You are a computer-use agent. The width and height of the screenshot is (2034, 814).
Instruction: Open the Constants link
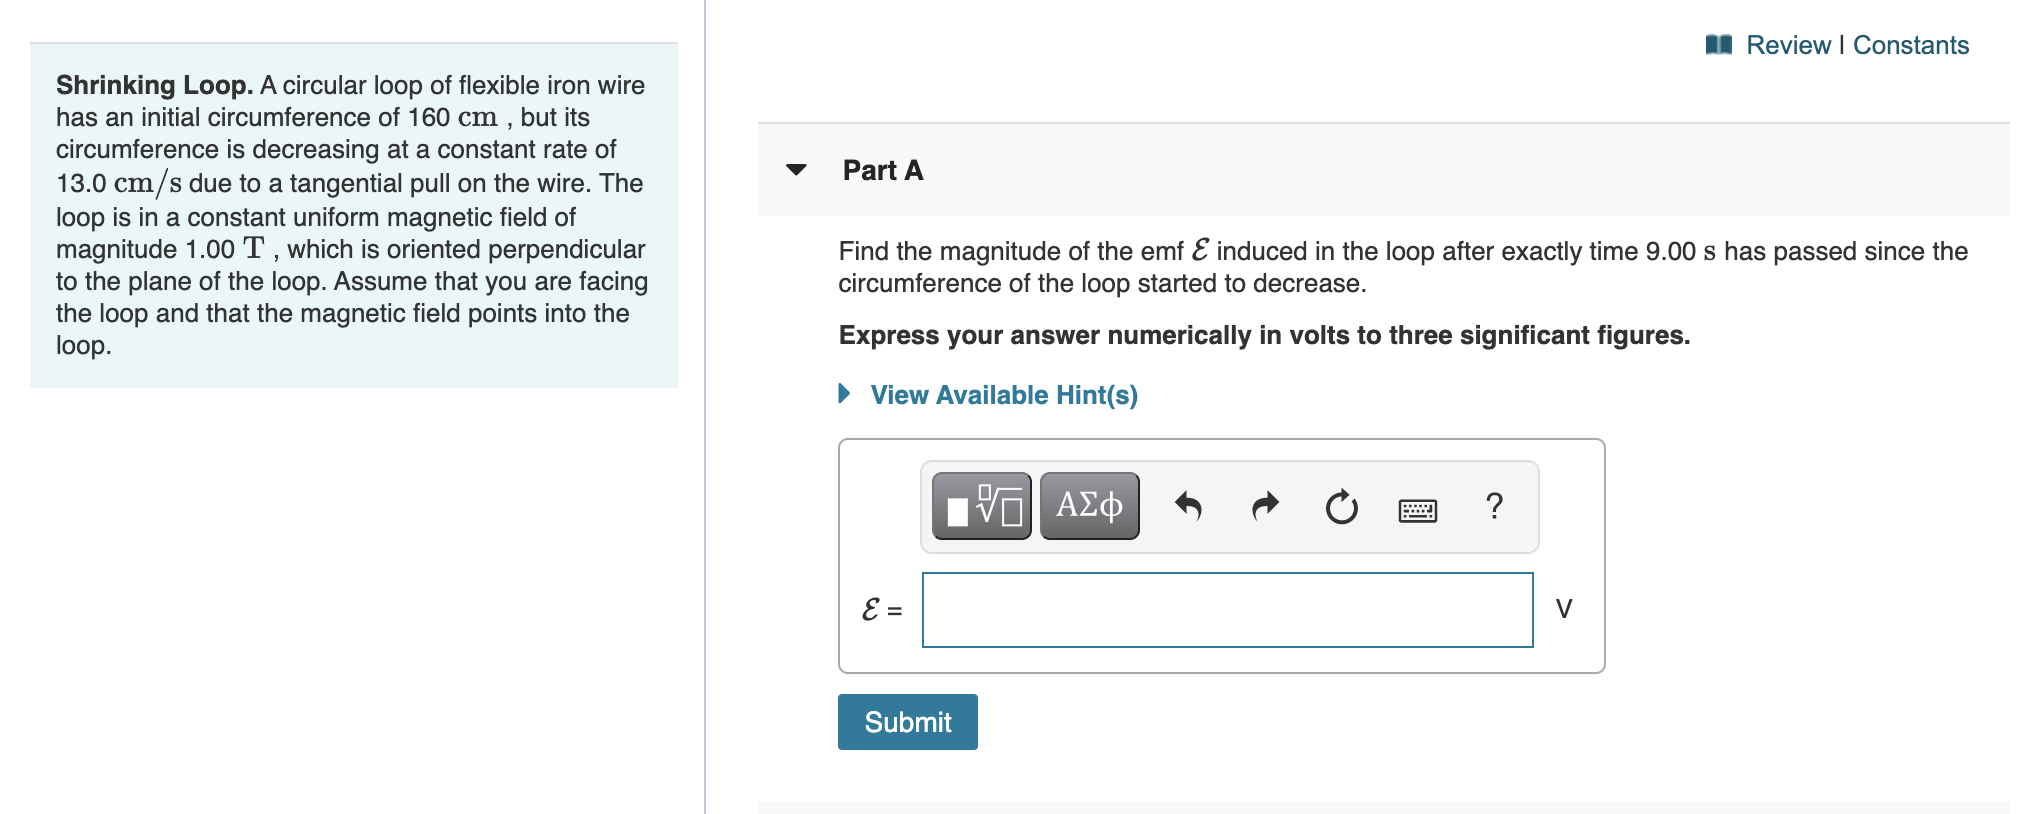click(1910, 45)
